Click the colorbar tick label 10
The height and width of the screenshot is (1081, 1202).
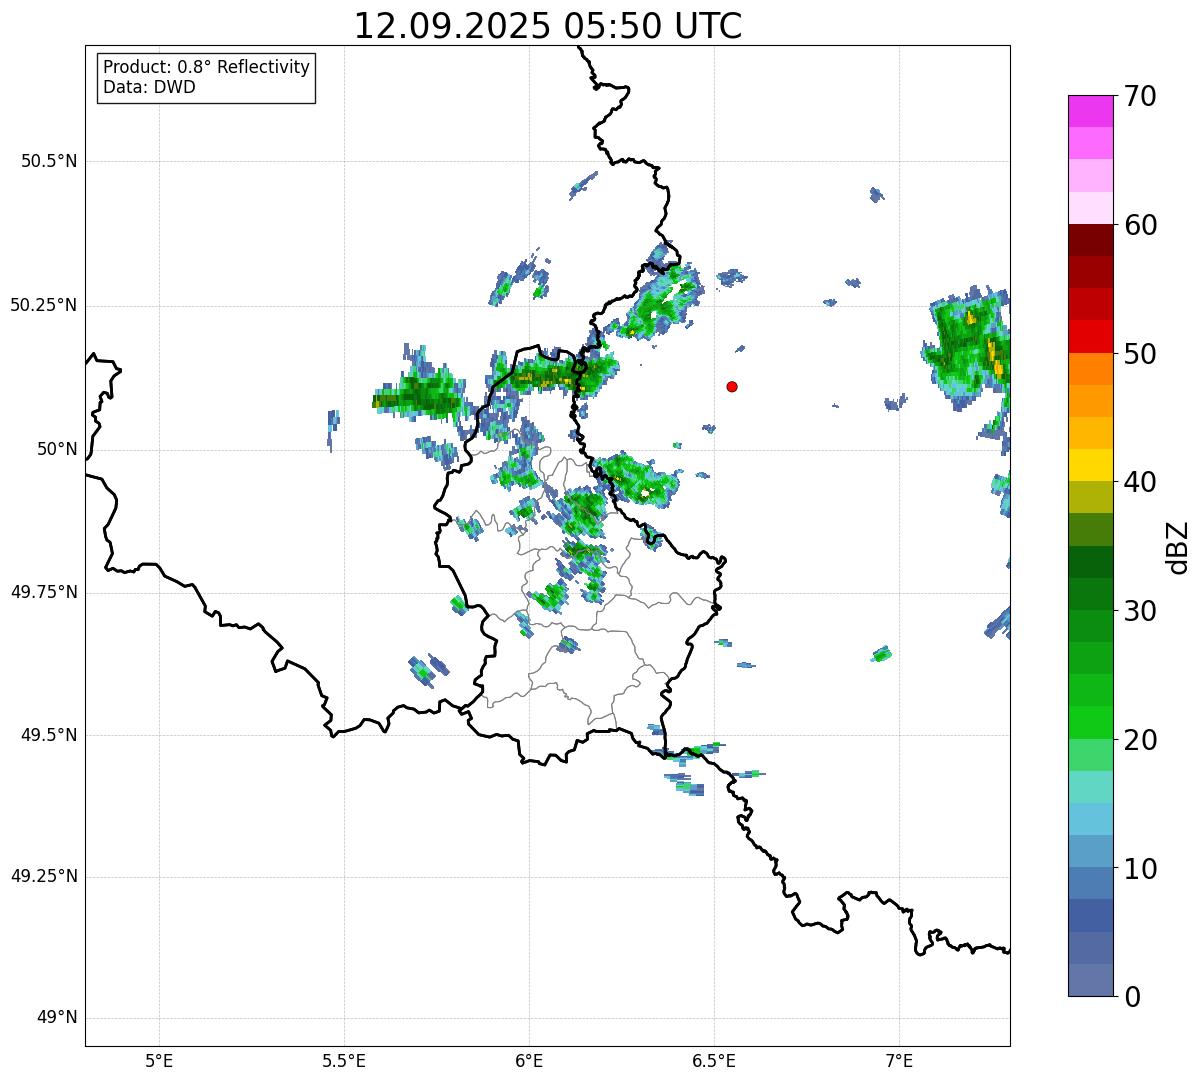coord(1140,868)
